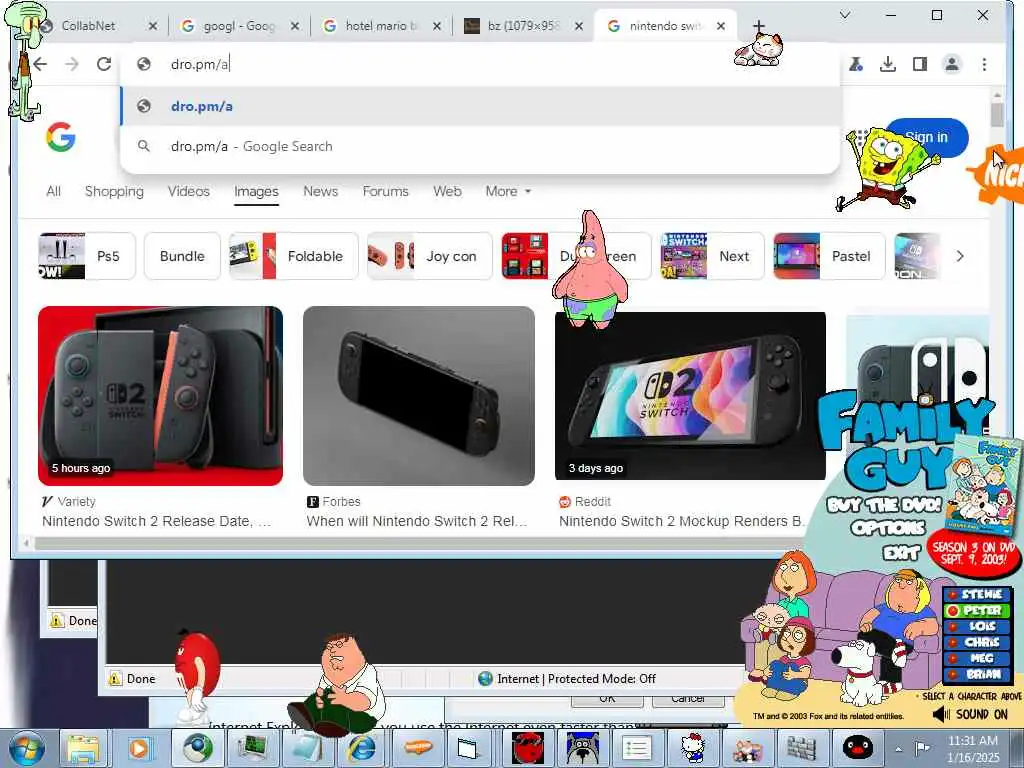Toggle the Chrome side panel icon
This screenshot has width=1024, height=768.
tap(920, 64)
